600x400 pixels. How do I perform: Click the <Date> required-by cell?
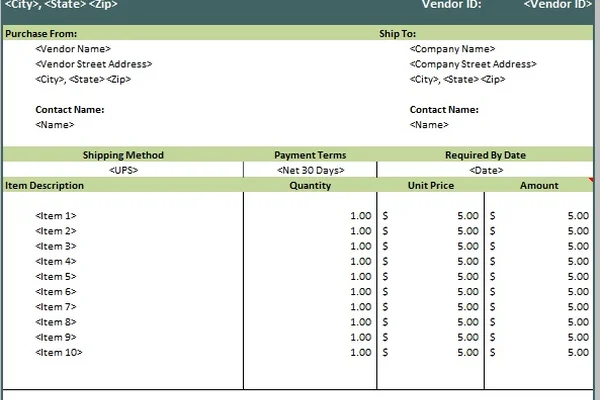(486, 170)
